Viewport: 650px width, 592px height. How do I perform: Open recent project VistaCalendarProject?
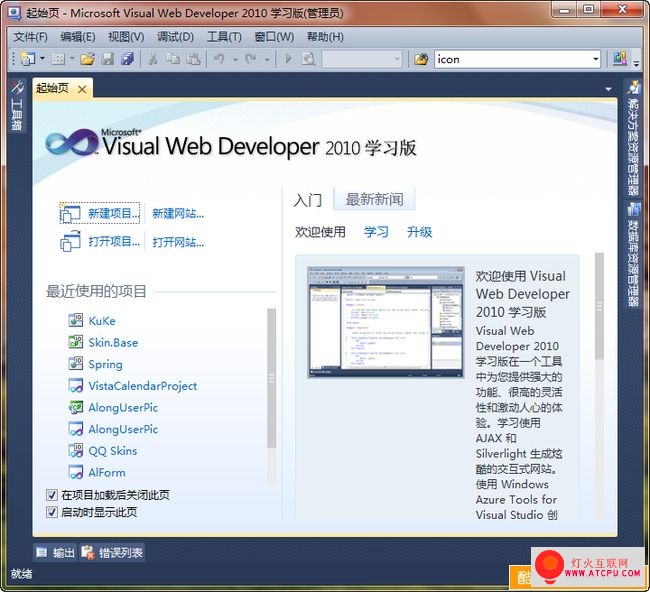[x=143, y=386]
